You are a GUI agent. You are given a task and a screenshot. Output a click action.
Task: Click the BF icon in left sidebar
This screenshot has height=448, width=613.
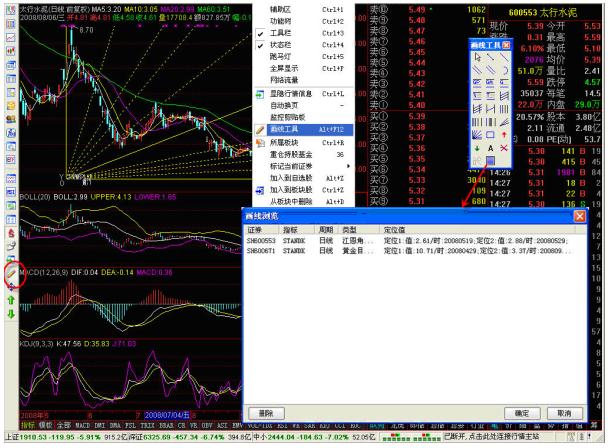(11, 159)
